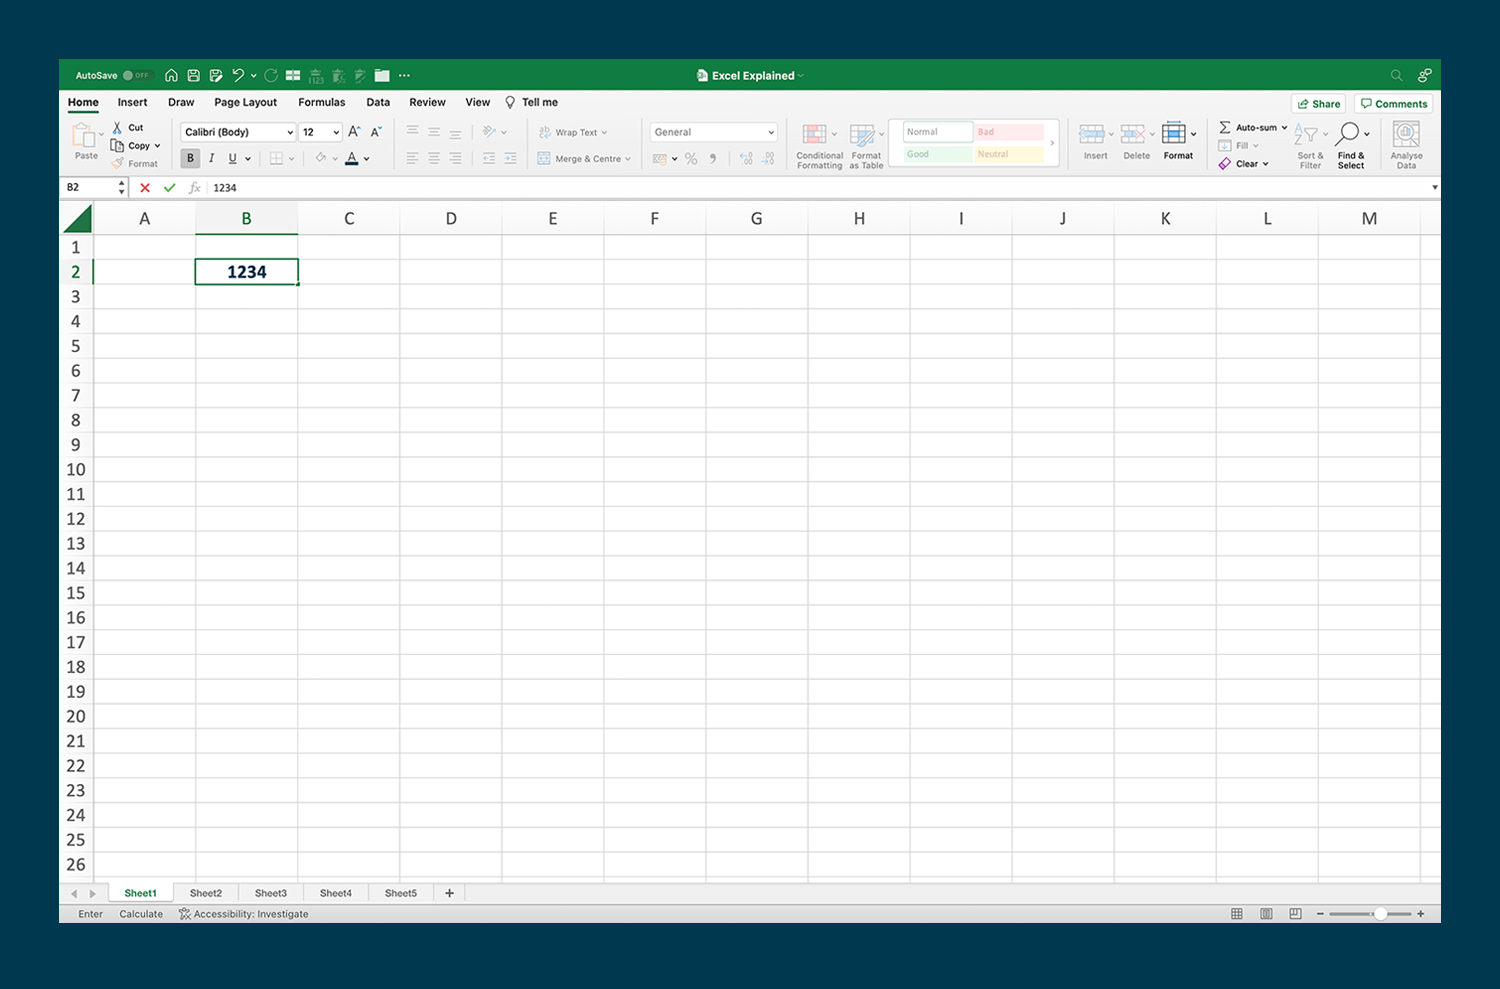Apply percent number style

(x=690, y=158)
